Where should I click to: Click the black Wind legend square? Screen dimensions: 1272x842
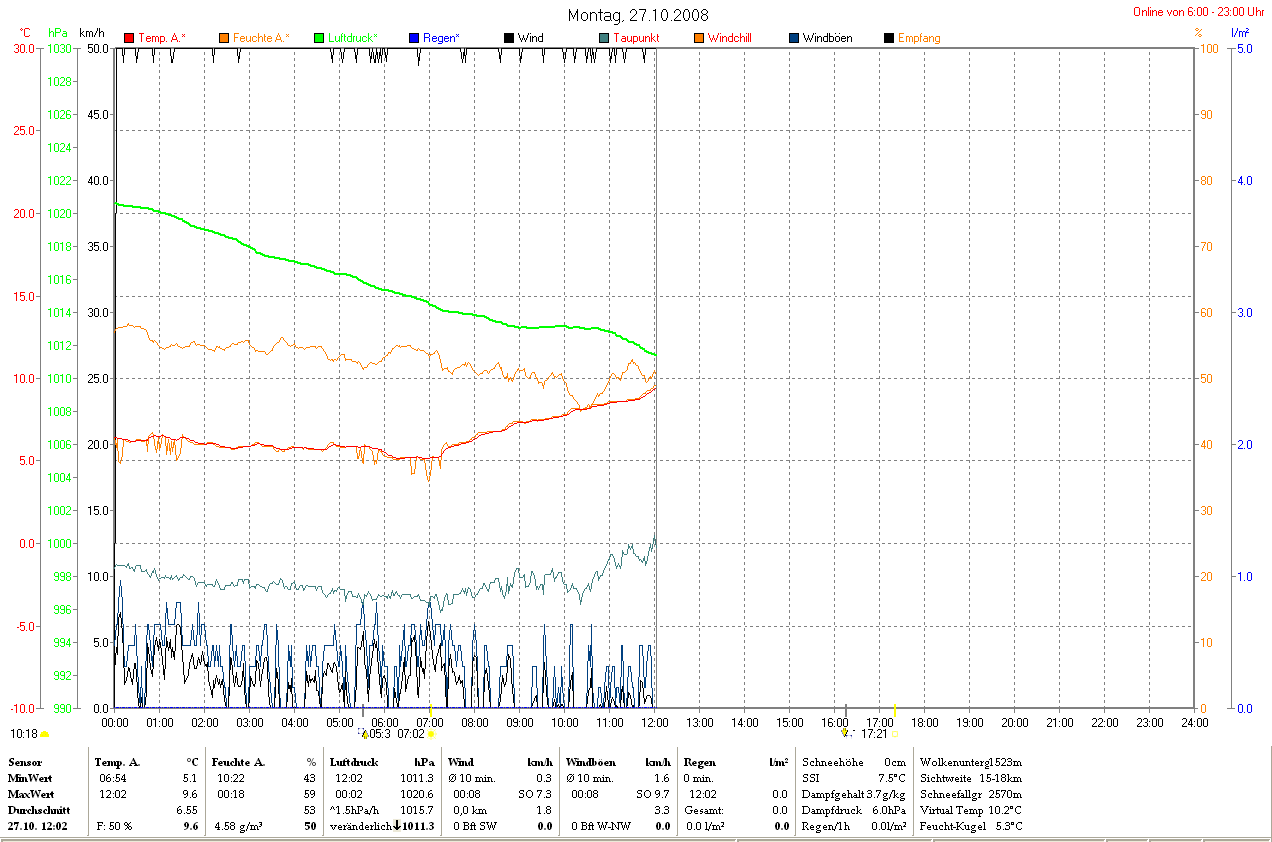(509, 38)
